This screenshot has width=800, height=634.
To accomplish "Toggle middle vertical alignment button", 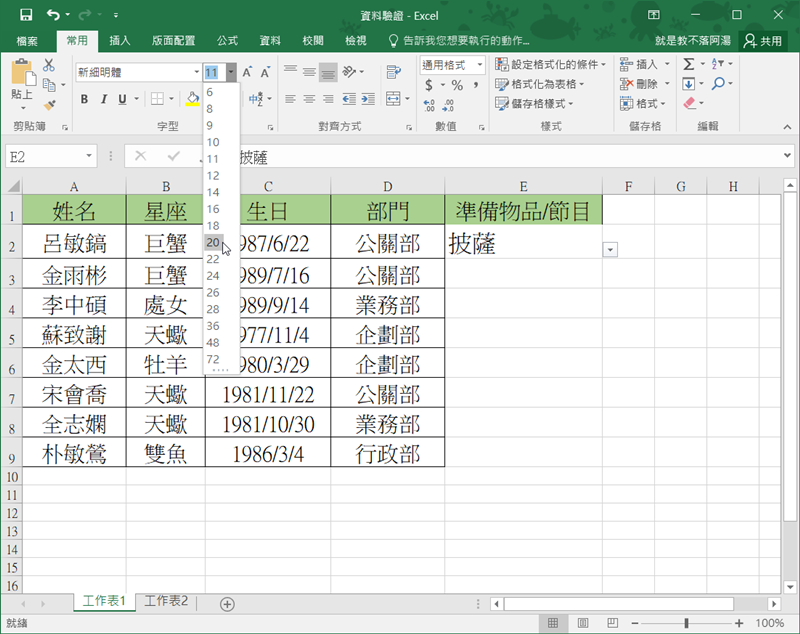I will [309, 72].
